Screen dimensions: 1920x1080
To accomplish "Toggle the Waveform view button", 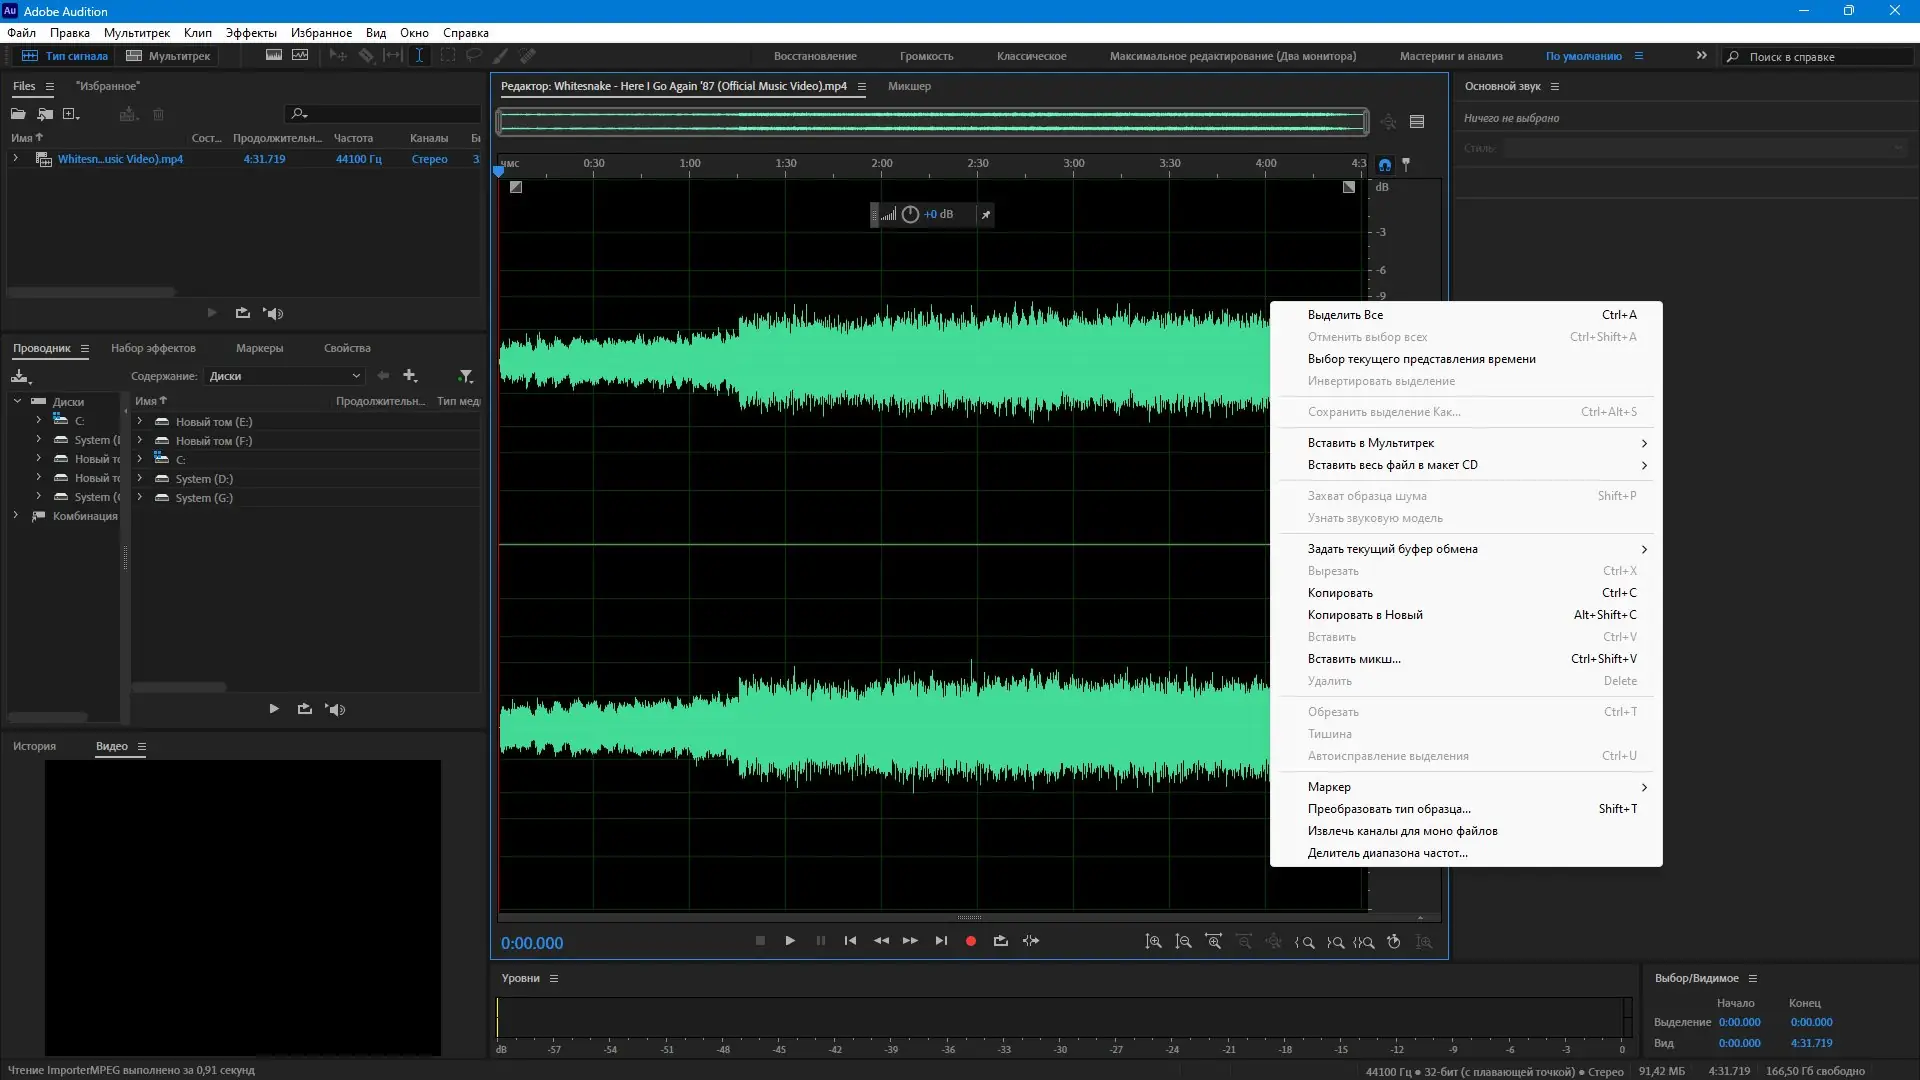I will [x=64, y=56].
